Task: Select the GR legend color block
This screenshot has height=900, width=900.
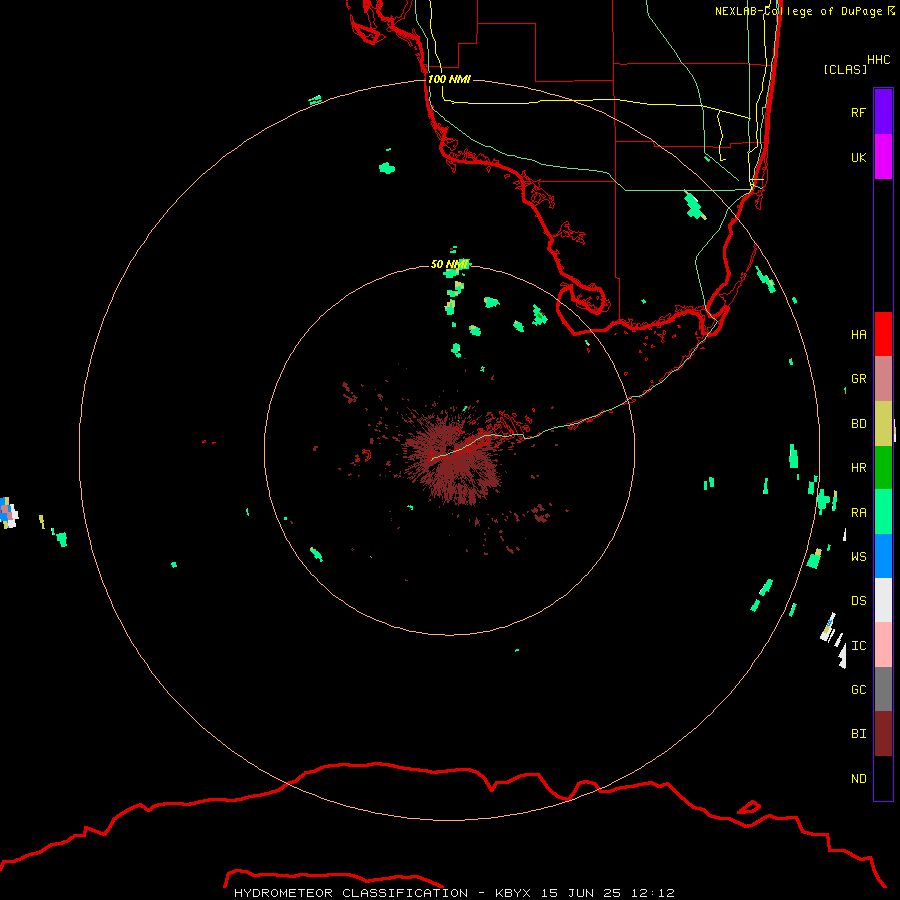Action: pyautogui.click(x=883, y=379)
